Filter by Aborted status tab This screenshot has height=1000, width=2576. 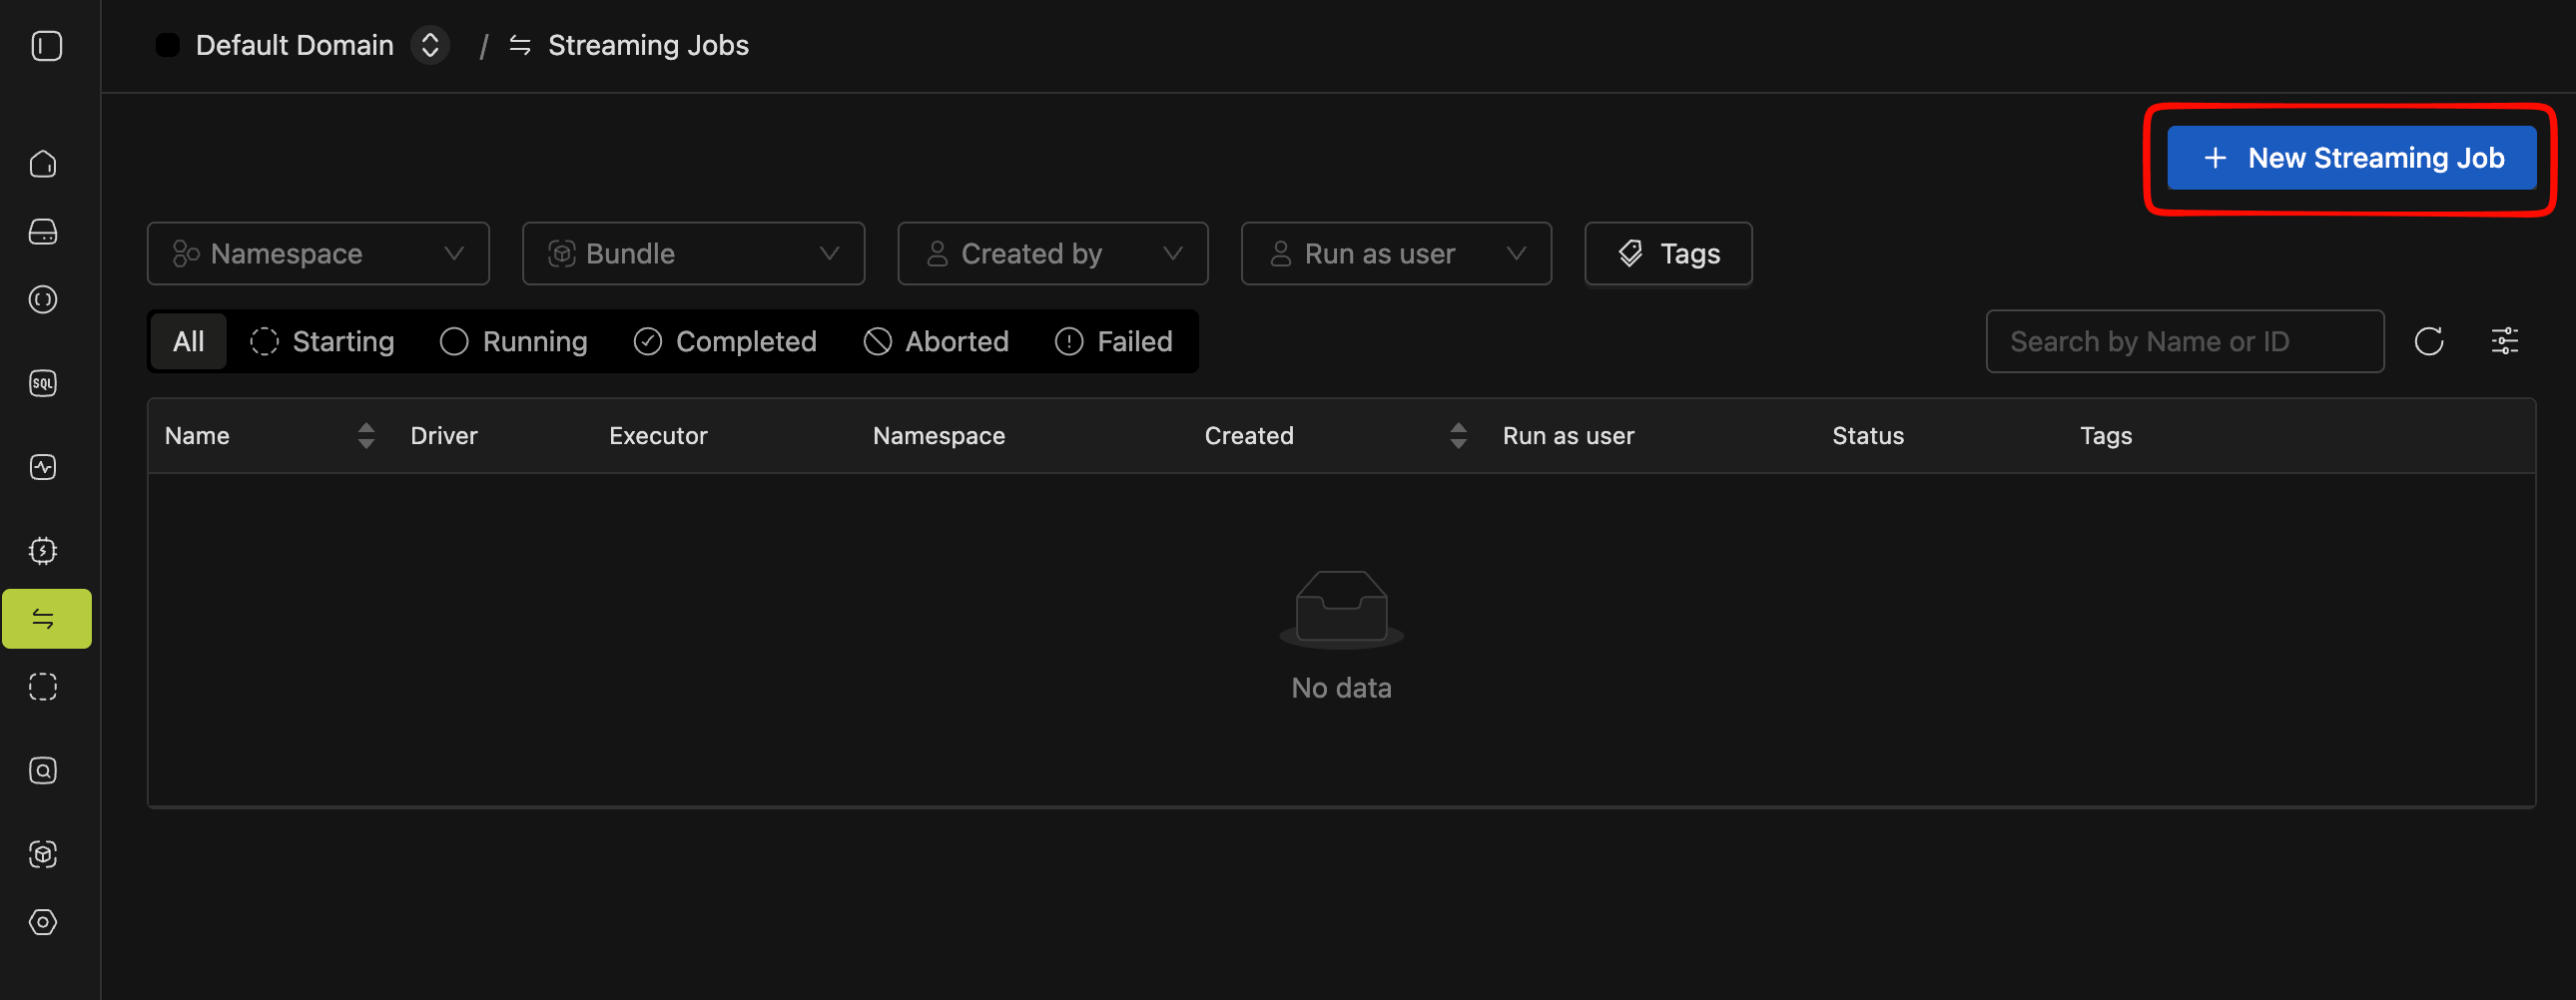pos(936,342)
